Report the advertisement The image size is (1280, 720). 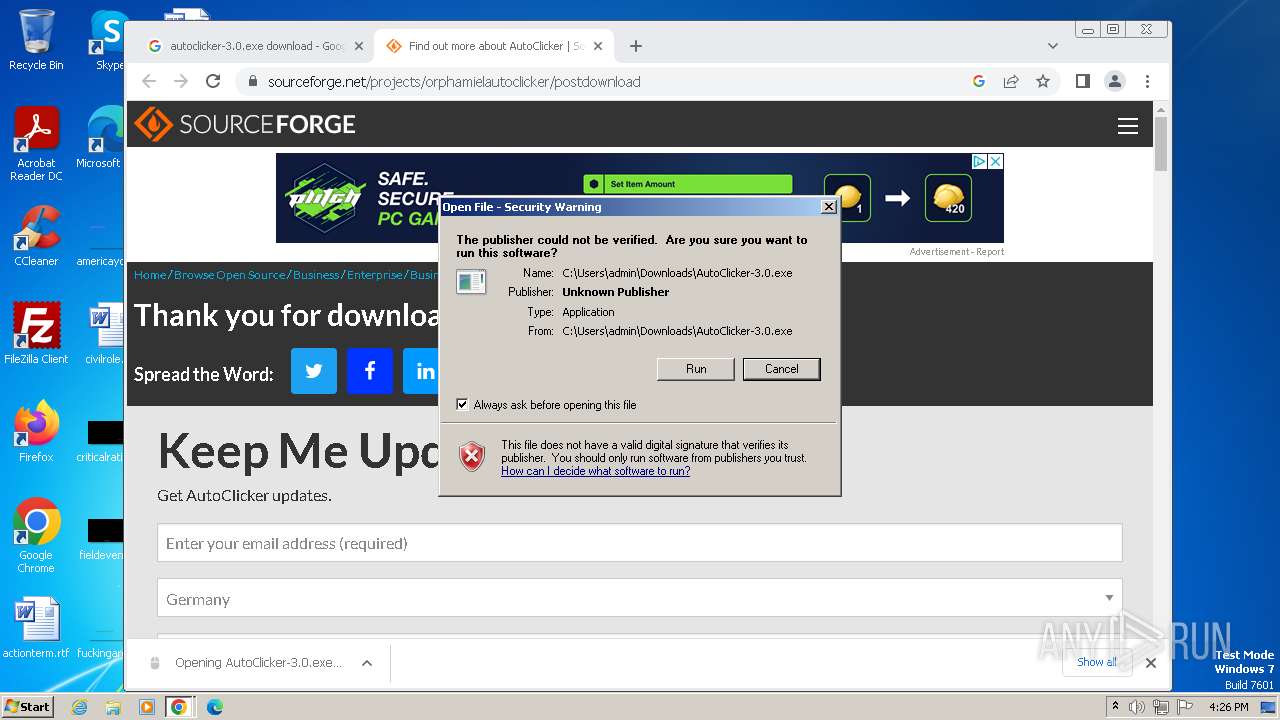pos(990,252)
